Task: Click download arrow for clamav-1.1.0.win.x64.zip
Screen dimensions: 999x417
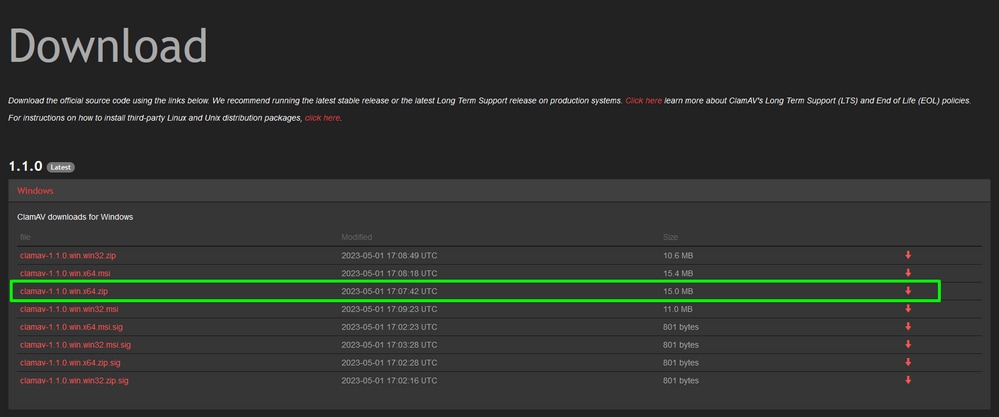Action: coord(908,291)
